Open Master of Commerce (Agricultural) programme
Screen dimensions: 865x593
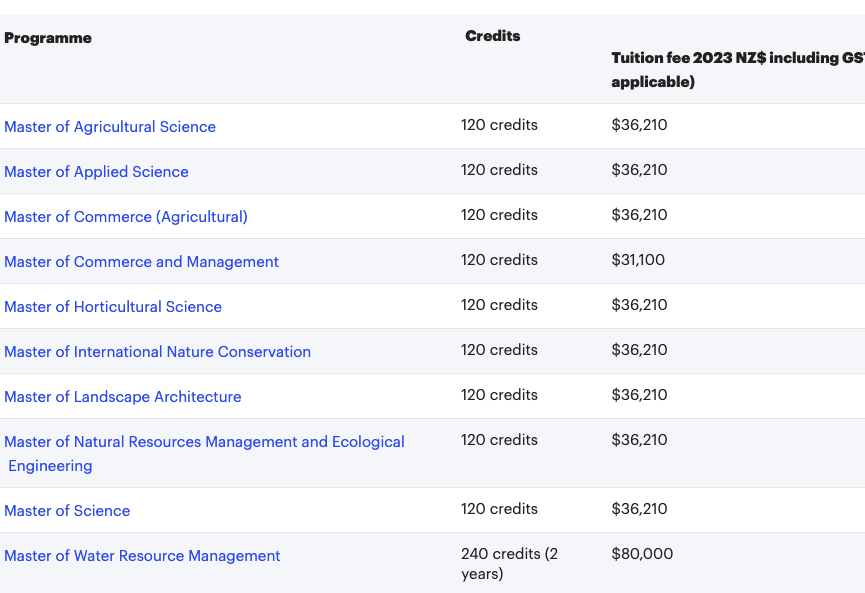[126, 217]
